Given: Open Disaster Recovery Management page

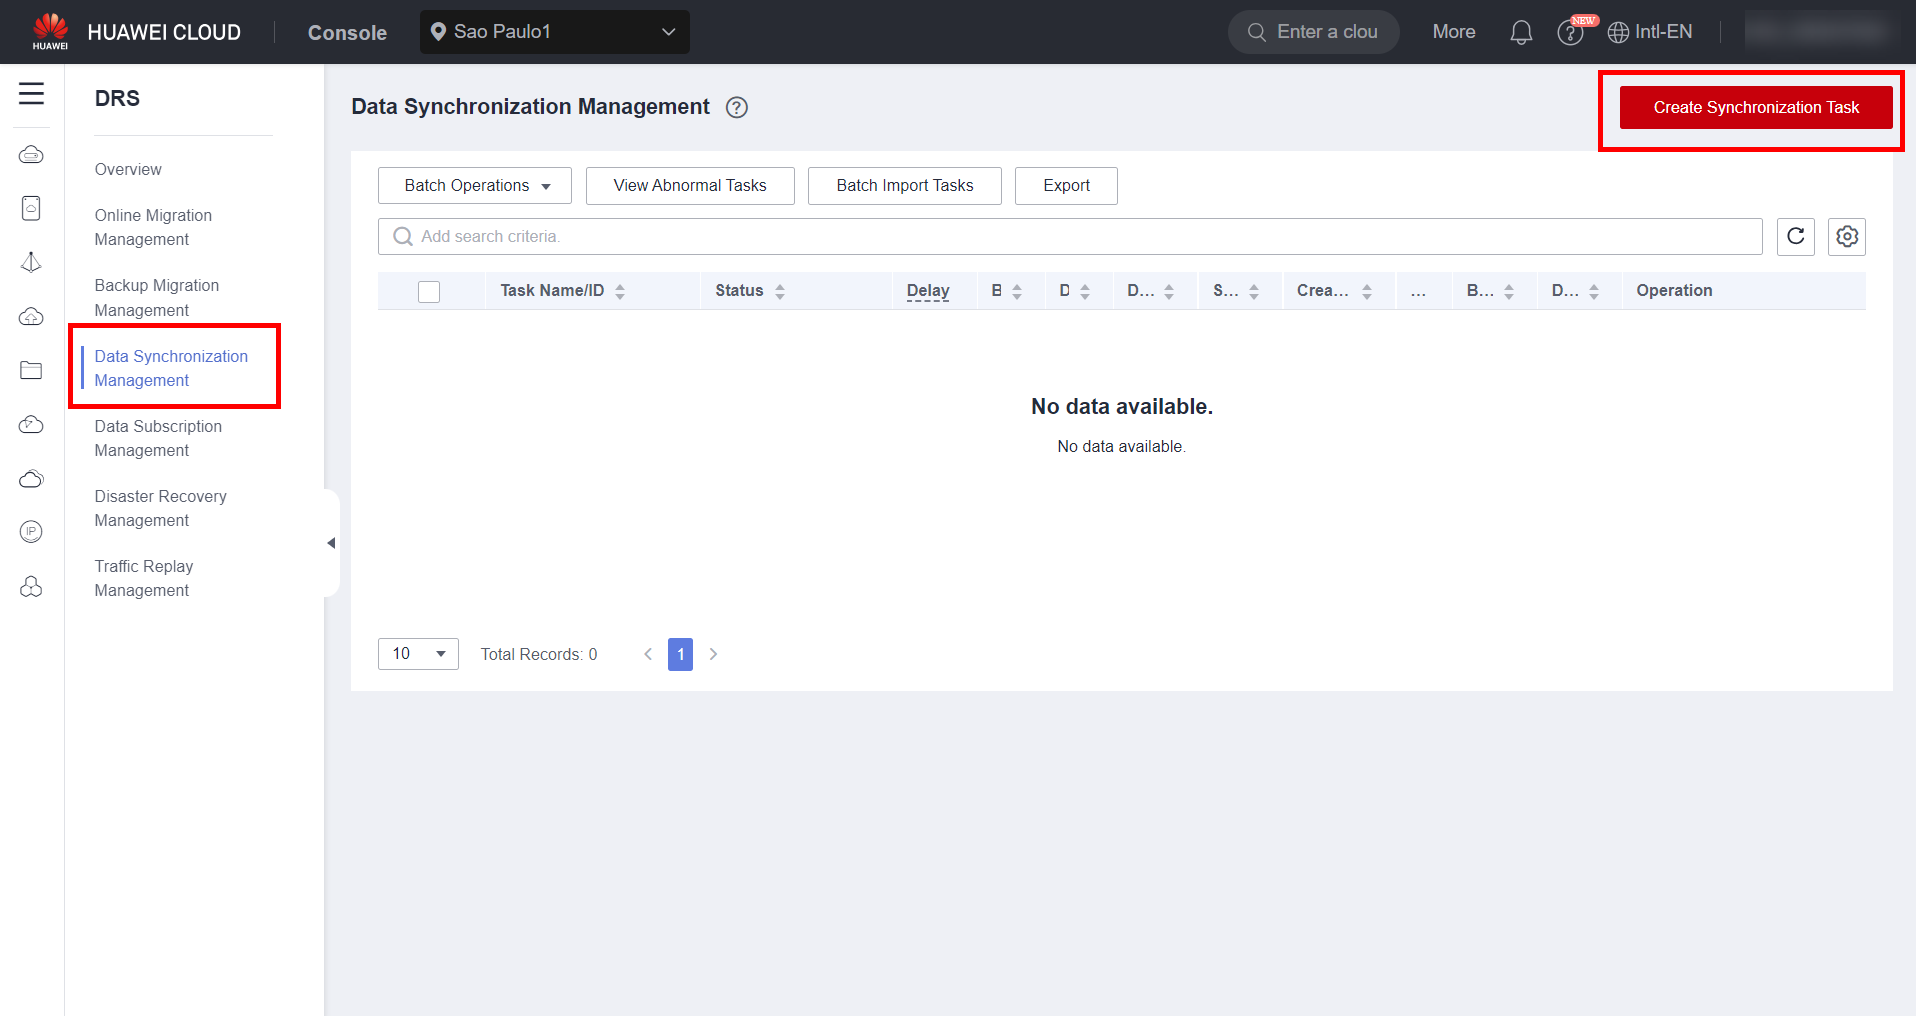Looking at the screenshot, I should (160, 508).
